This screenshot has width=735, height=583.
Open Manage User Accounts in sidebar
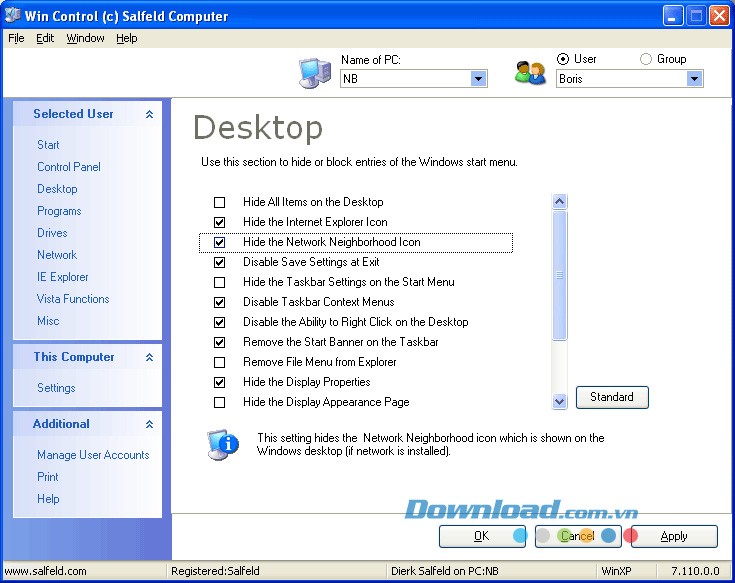93,455
